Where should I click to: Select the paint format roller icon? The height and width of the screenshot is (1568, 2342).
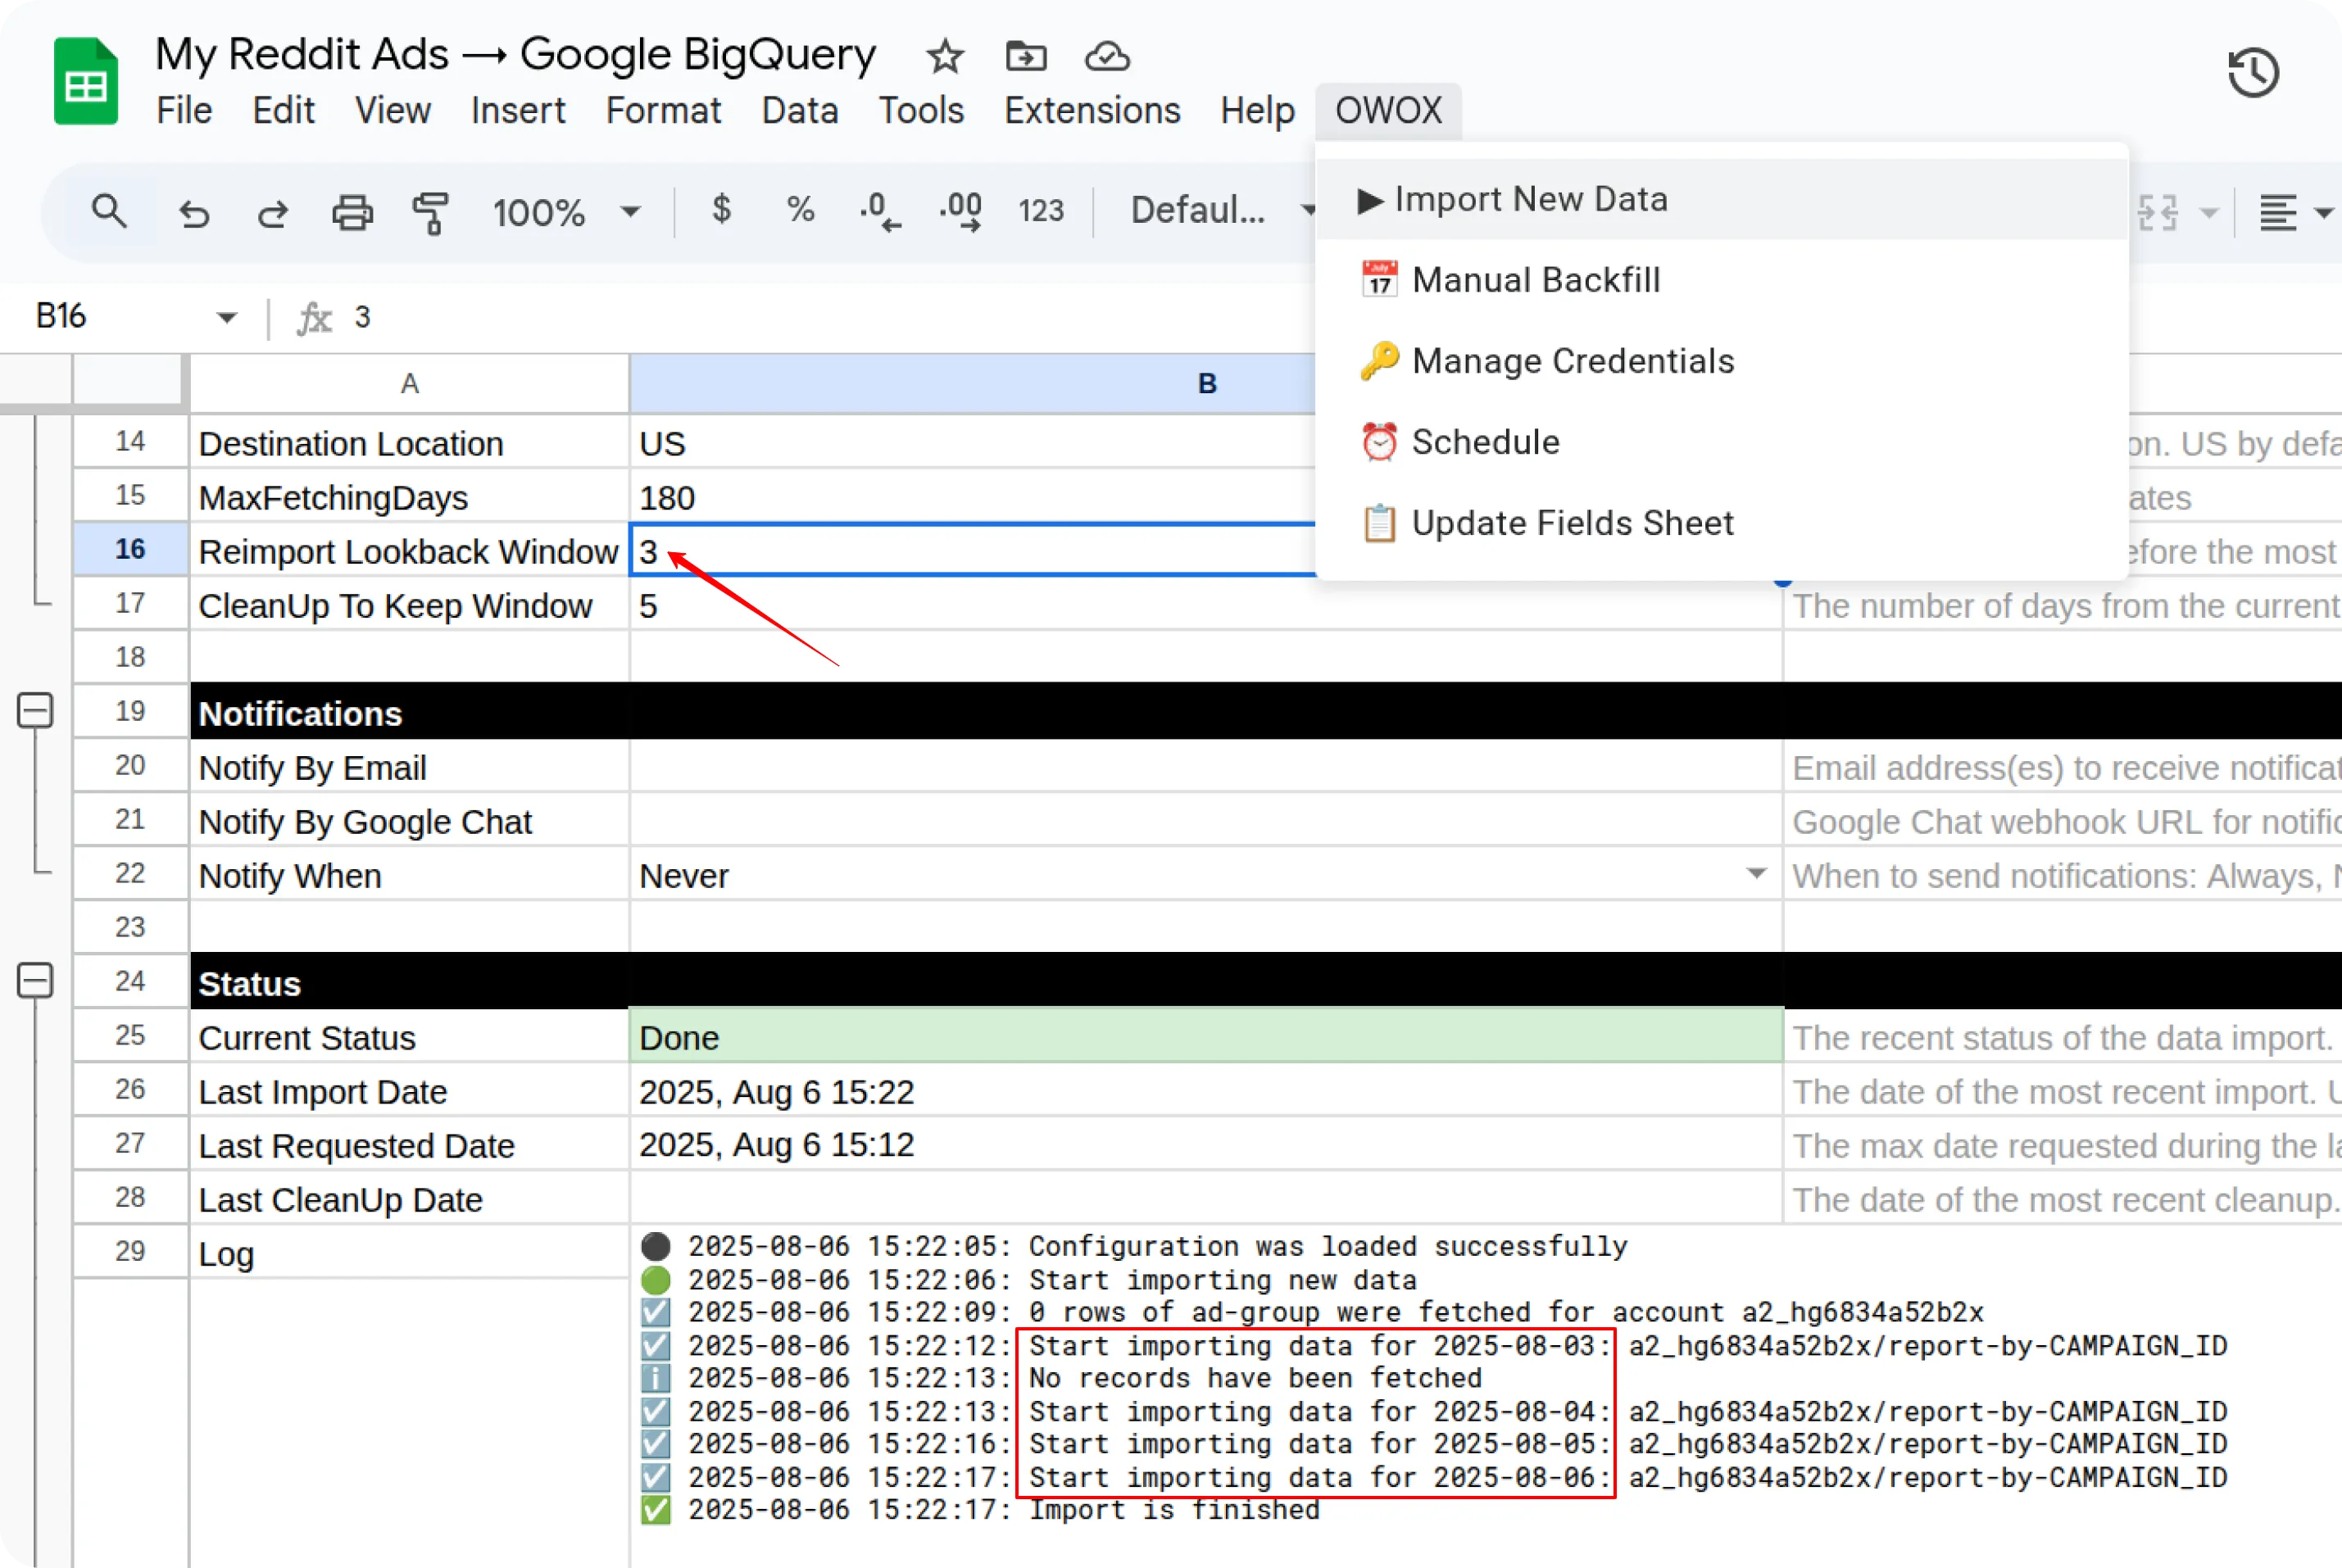pos(431,212)
